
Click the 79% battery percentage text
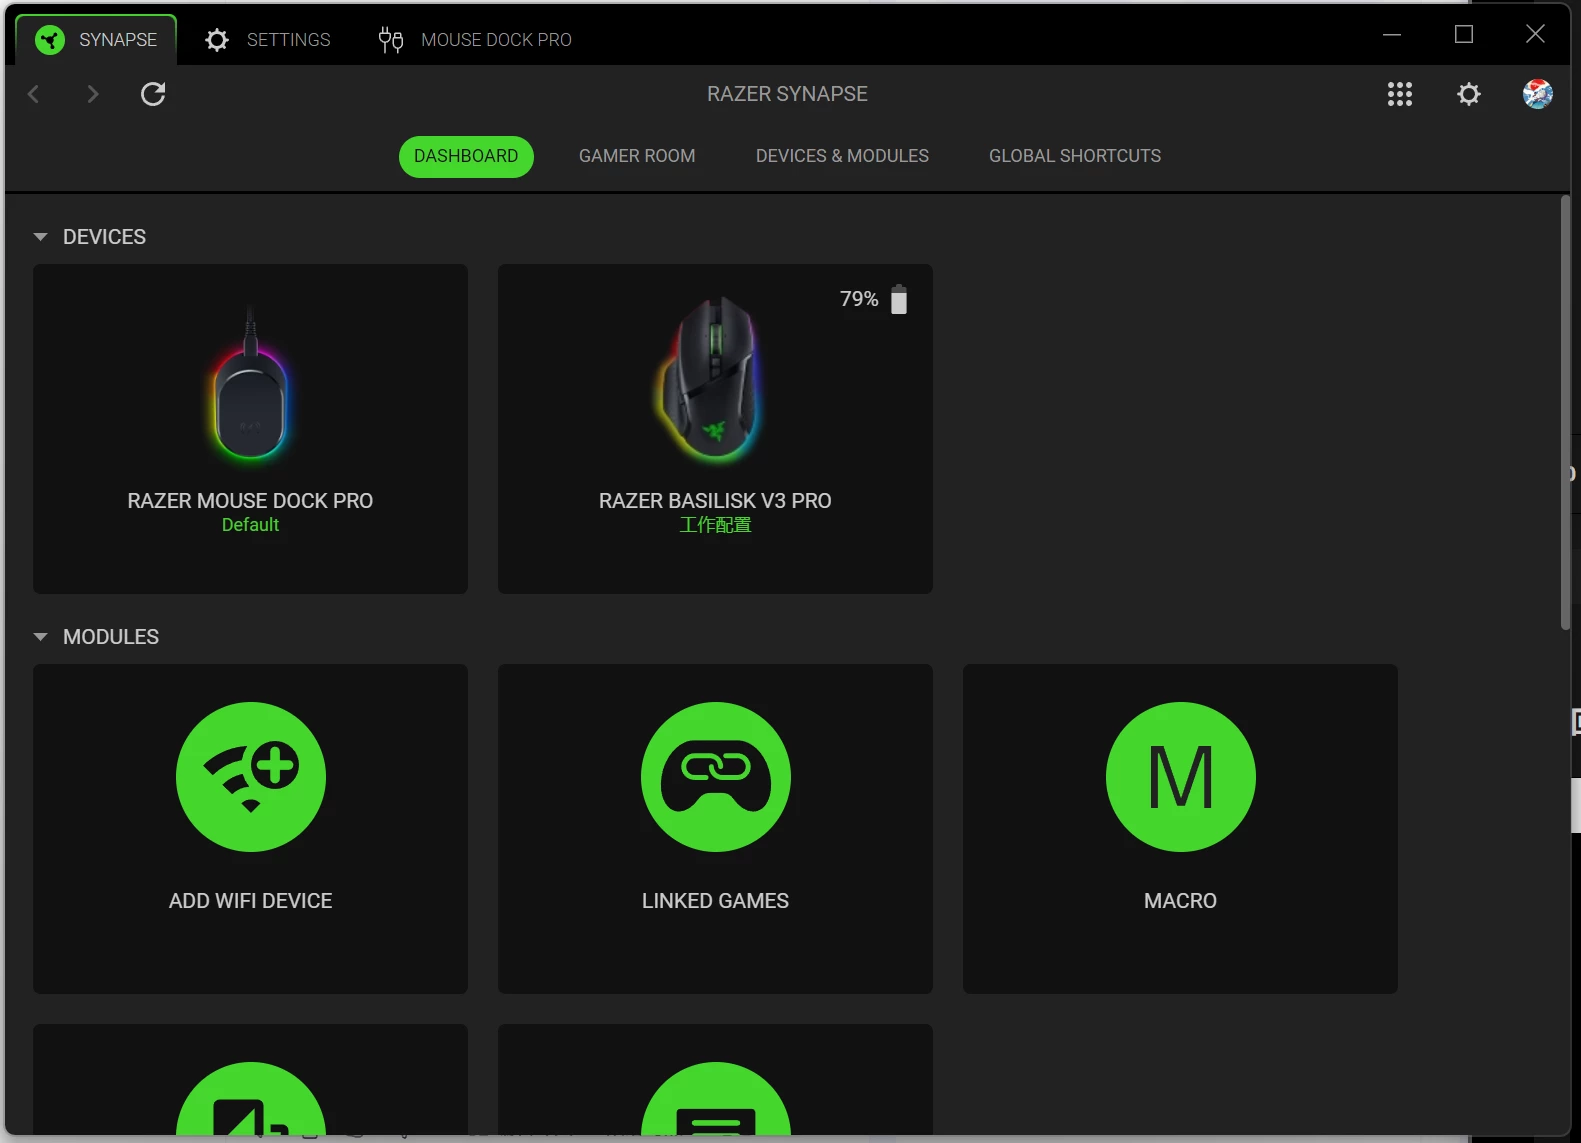[x=859, y=299]
